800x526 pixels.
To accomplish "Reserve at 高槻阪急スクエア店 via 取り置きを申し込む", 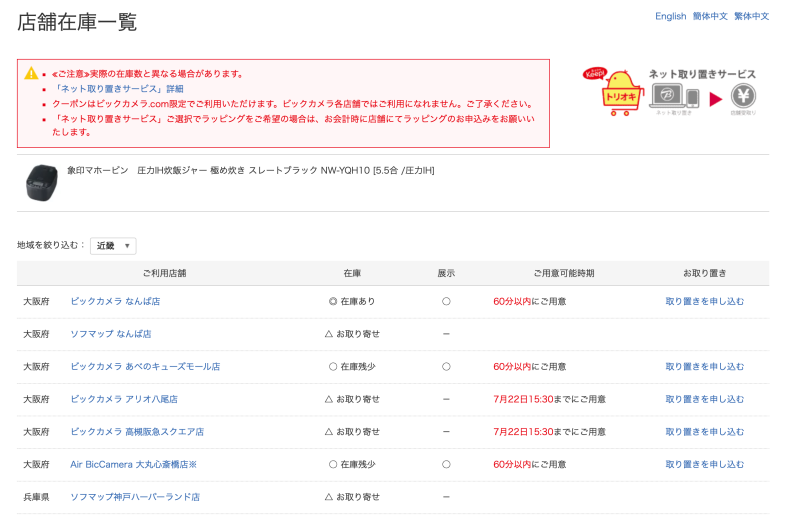I will (x=705, y=432).
